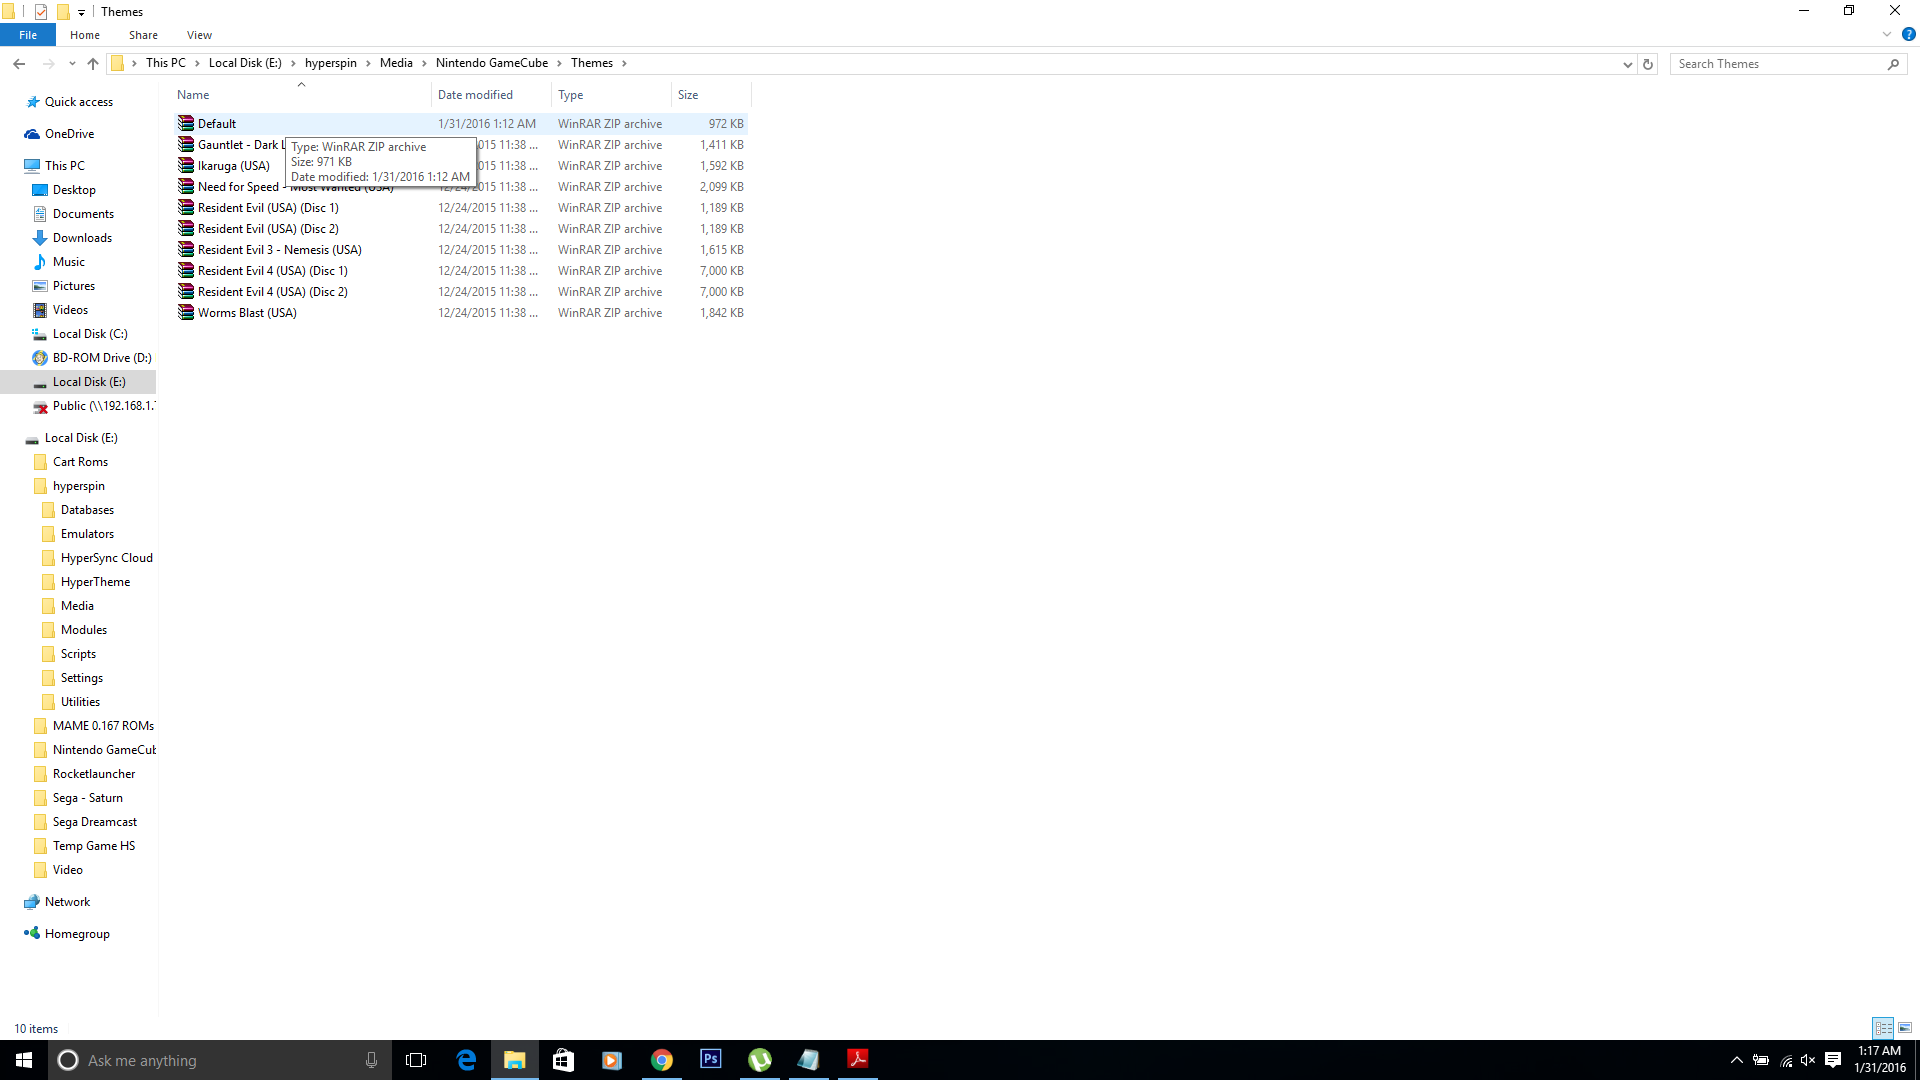Image resolution: width=1920 pixels, height=1080 pixels.
Task: Expand the ribbon with chevron arrow
Action: point(1887,34)
